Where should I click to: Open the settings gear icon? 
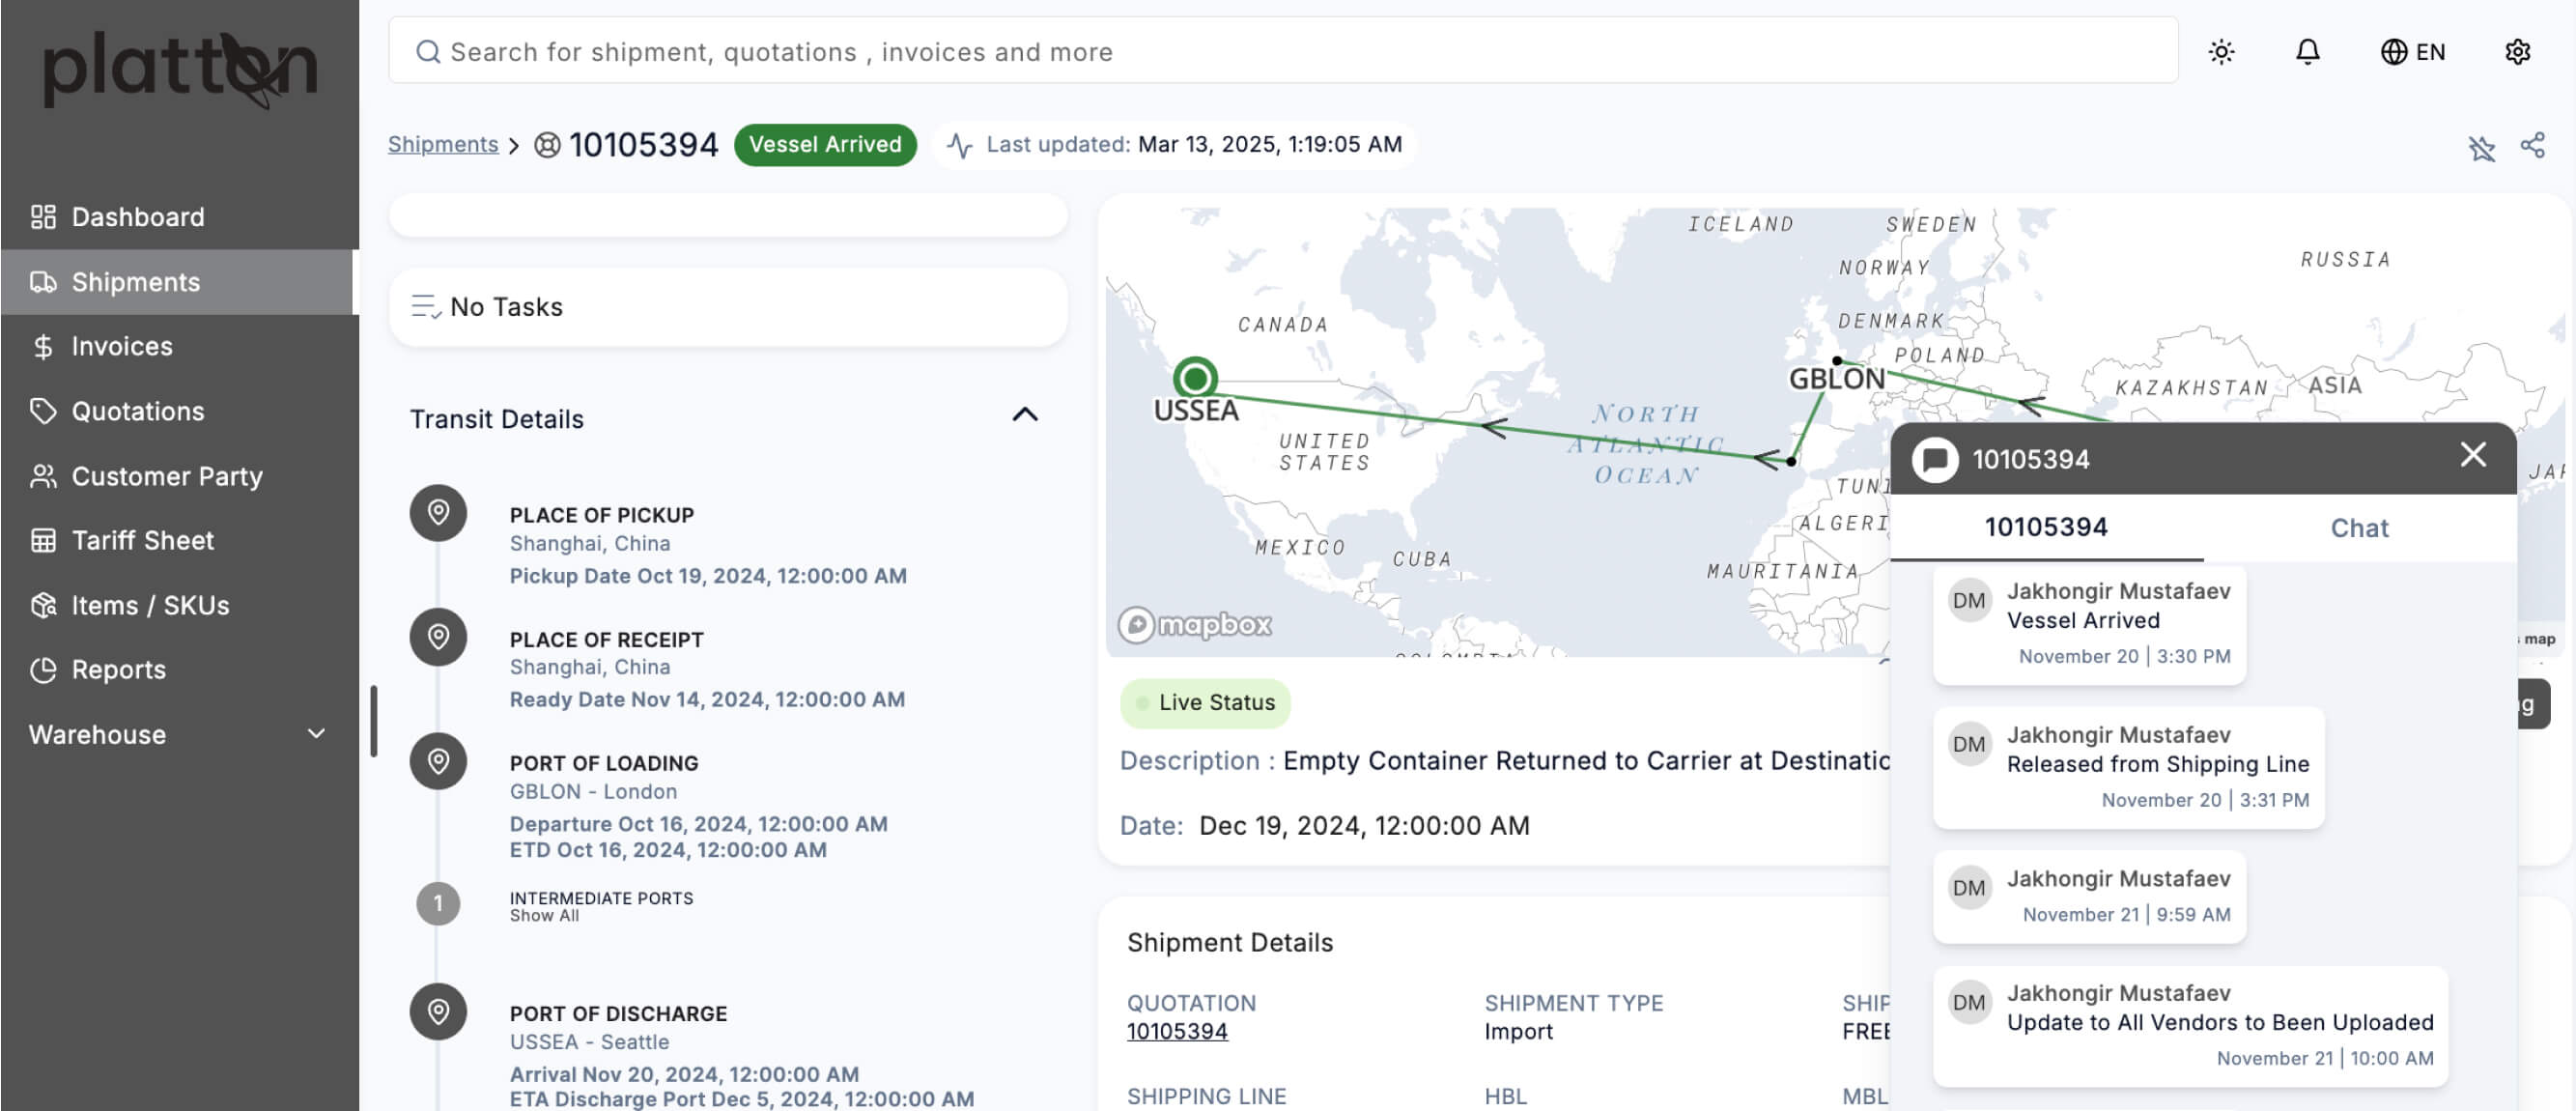pyautogui.click(x=2517, y=52)
